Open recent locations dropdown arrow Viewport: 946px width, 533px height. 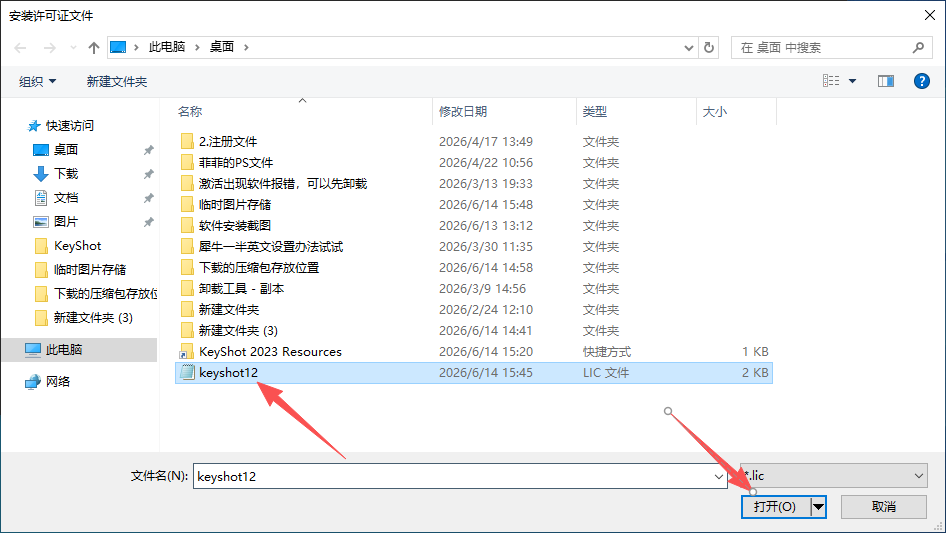pyautogui.click(x=73, y=48)
